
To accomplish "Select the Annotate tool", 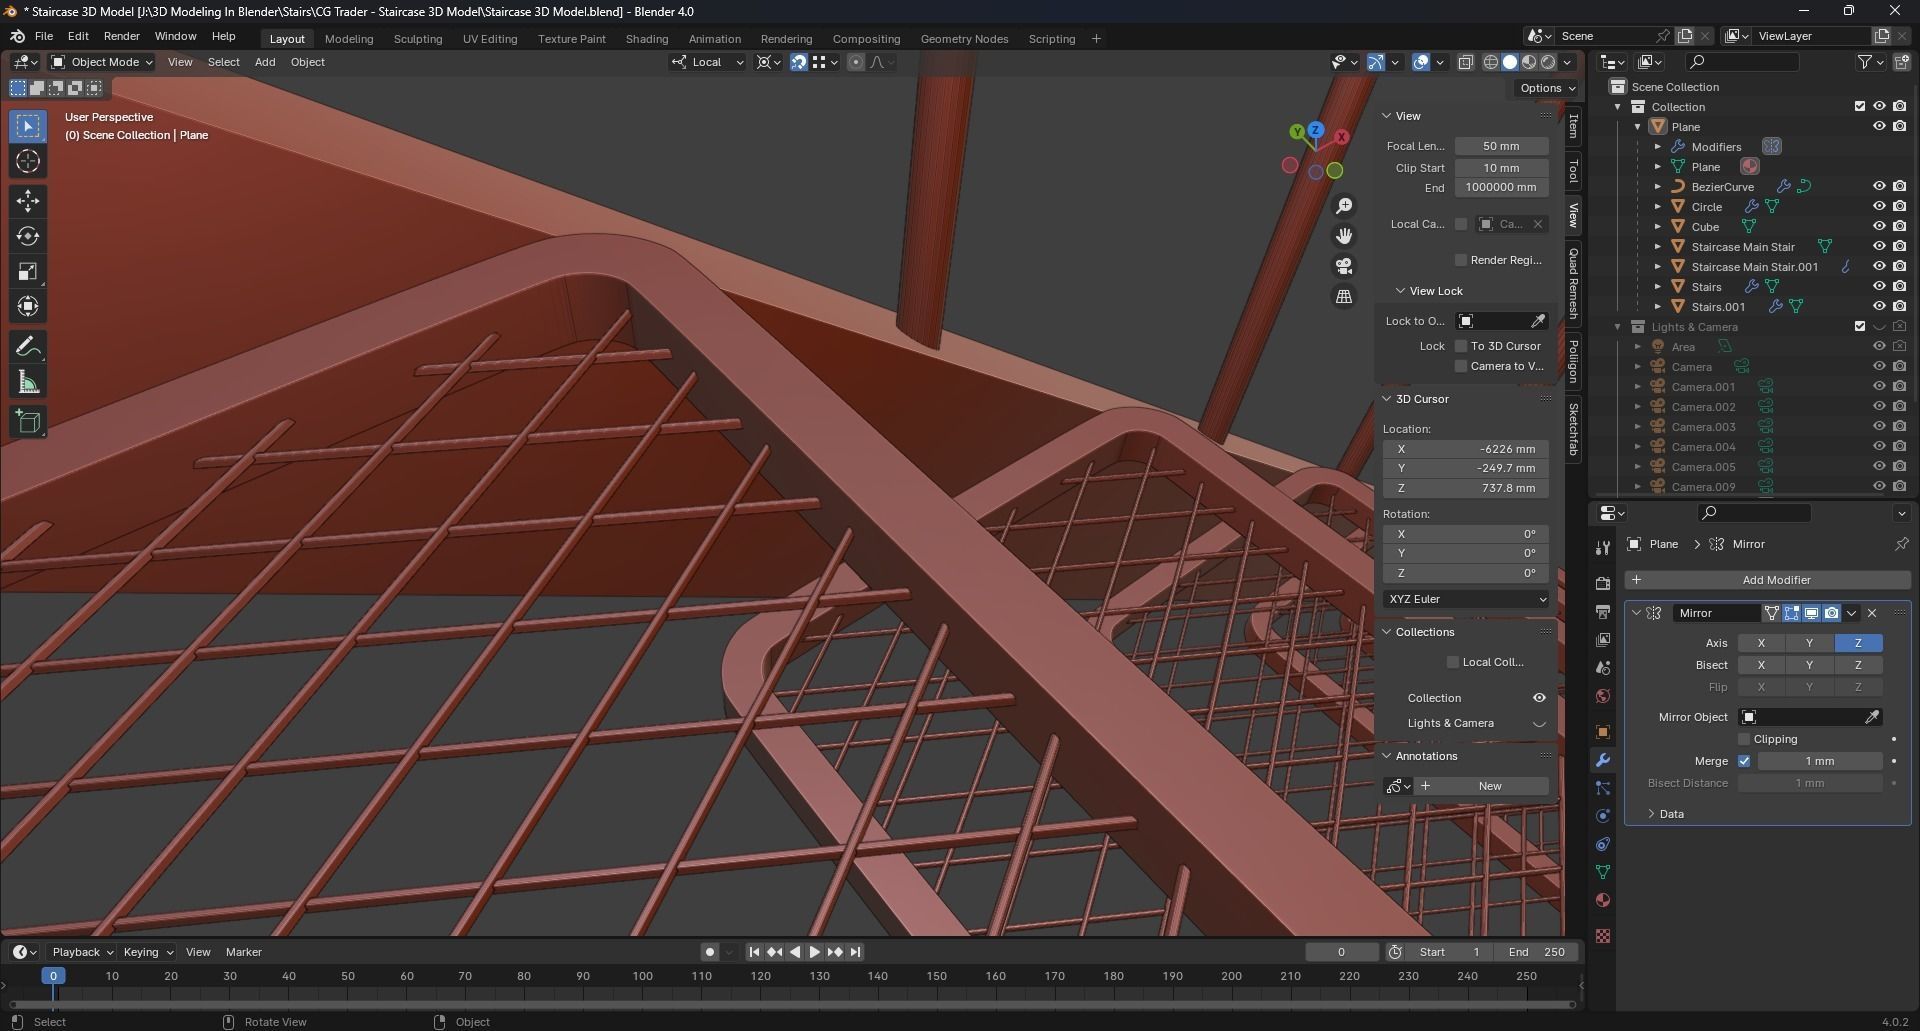I will click(28, 347).
